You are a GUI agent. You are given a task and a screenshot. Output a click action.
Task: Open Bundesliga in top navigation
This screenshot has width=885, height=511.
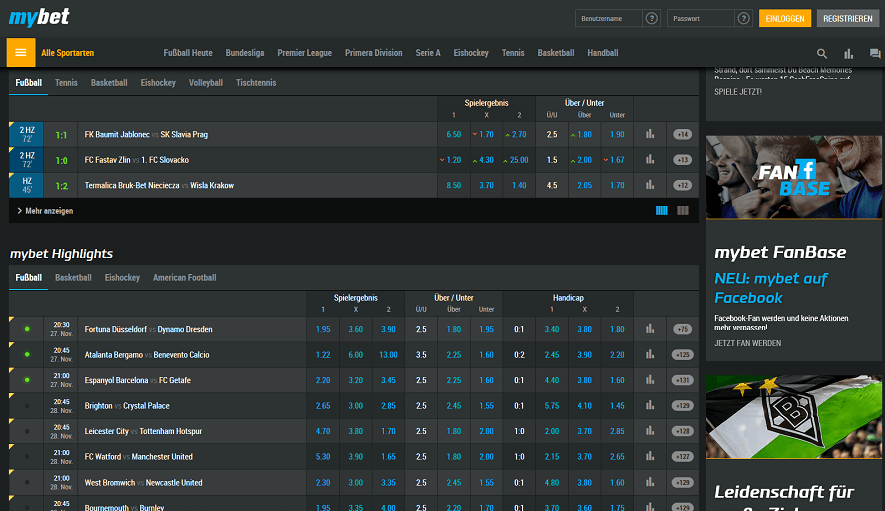pyautogui.click(x=245, y=53)
